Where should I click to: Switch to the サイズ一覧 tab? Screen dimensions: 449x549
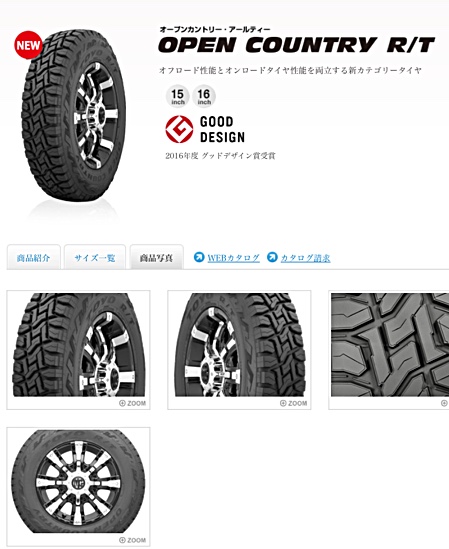95,257
